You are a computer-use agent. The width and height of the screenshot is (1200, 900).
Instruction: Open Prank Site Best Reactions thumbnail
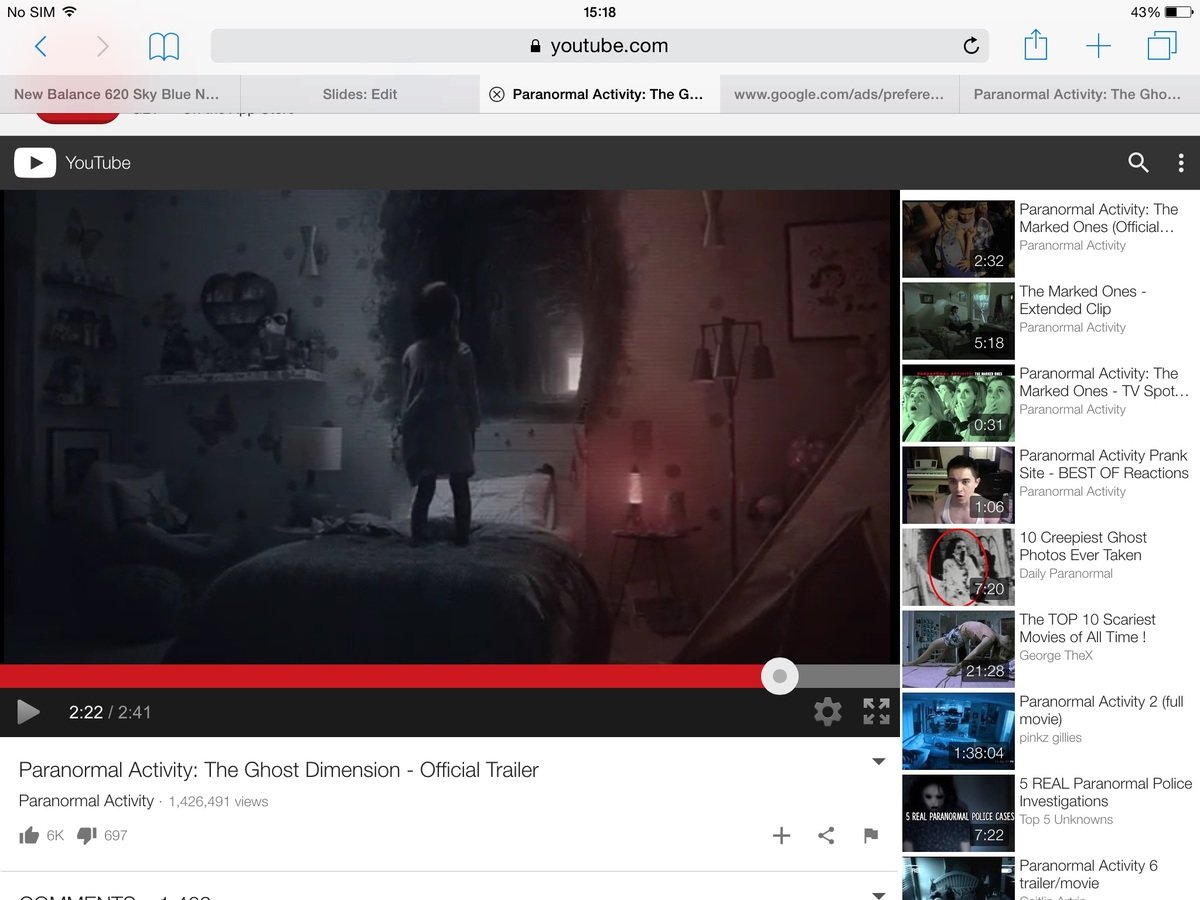pyautogui.click(x=958, y=485)
